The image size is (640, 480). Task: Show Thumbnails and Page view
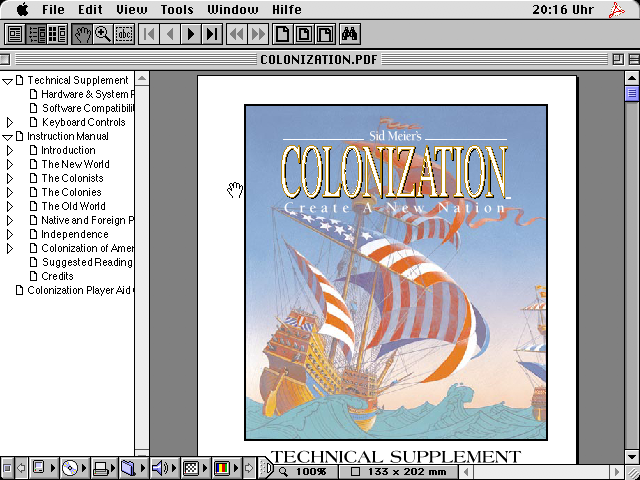pyautogui.click(x=58, y=34)
